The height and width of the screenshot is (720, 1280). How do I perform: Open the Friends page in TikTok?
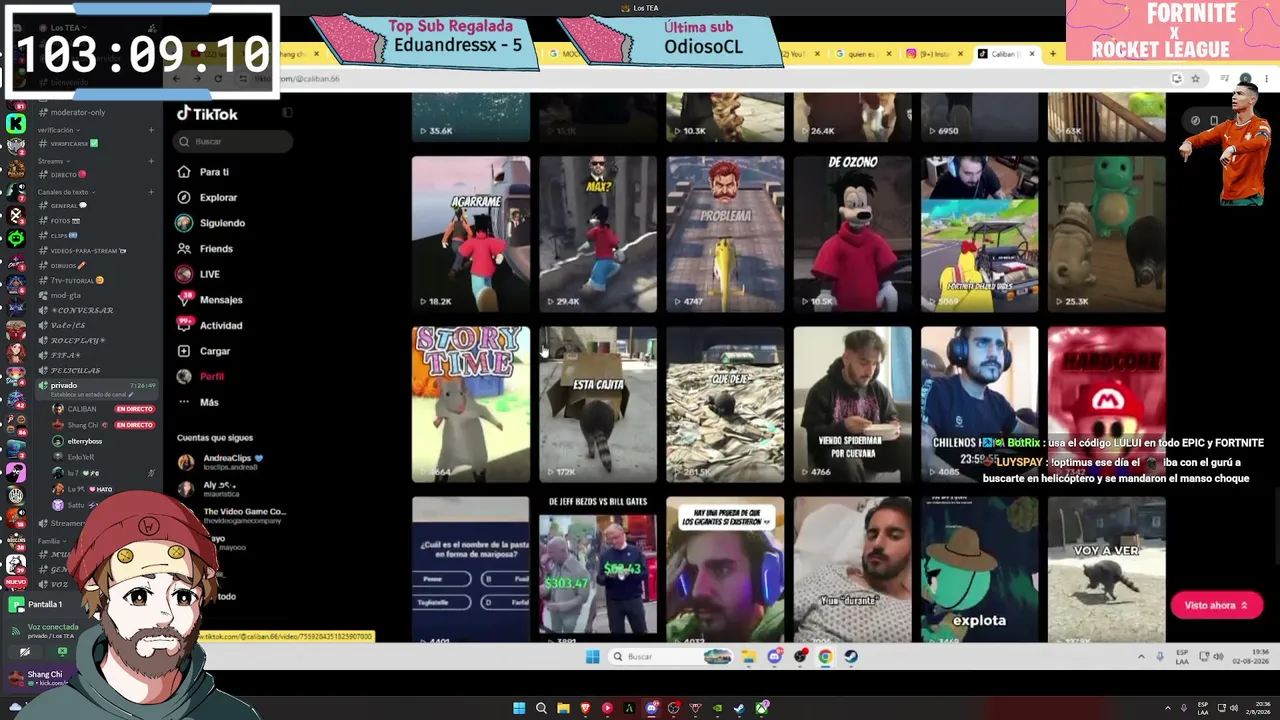click(205, 248)
